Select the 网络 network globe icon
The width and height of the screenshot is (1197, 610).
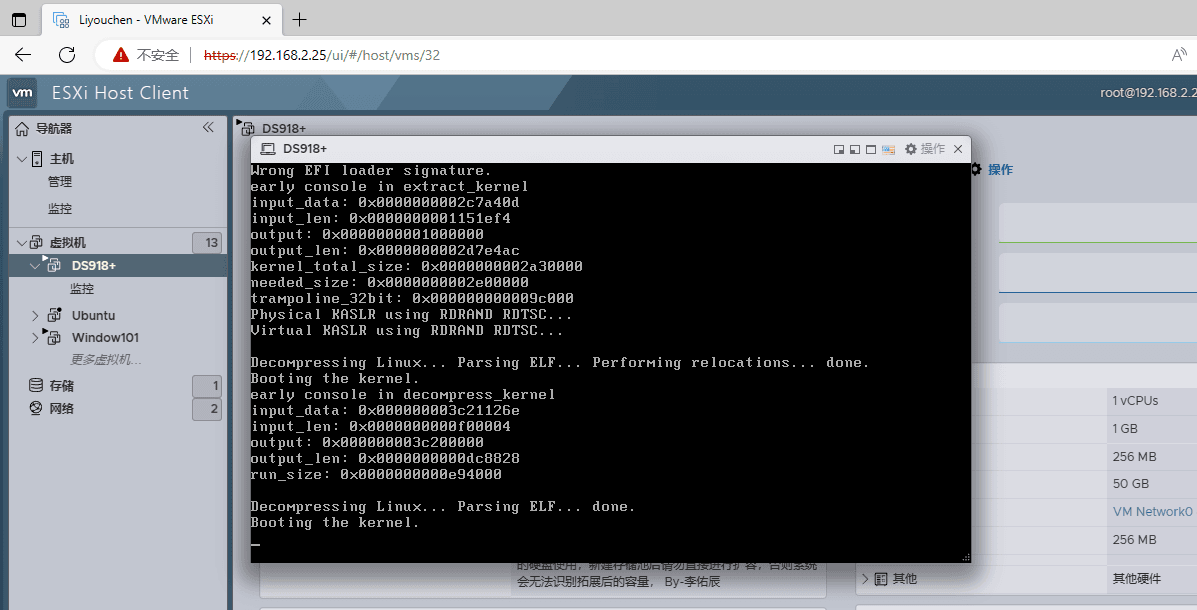(x=36, y=408)
